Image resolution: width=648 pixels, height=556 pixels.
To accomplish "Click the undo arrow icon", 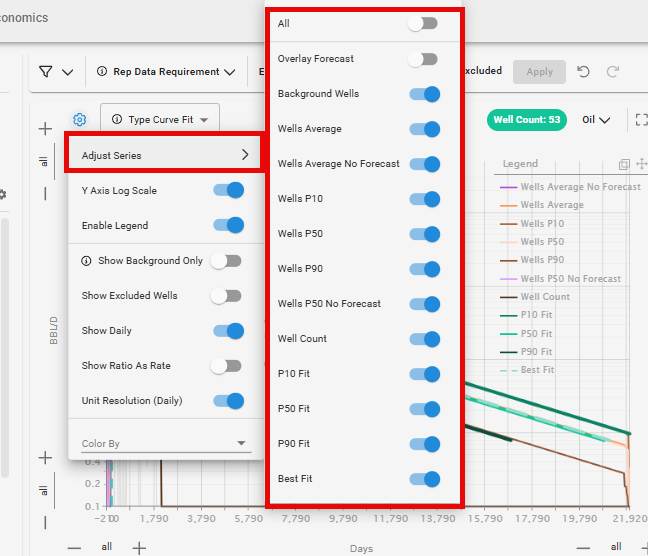I will tap(583, 72).
